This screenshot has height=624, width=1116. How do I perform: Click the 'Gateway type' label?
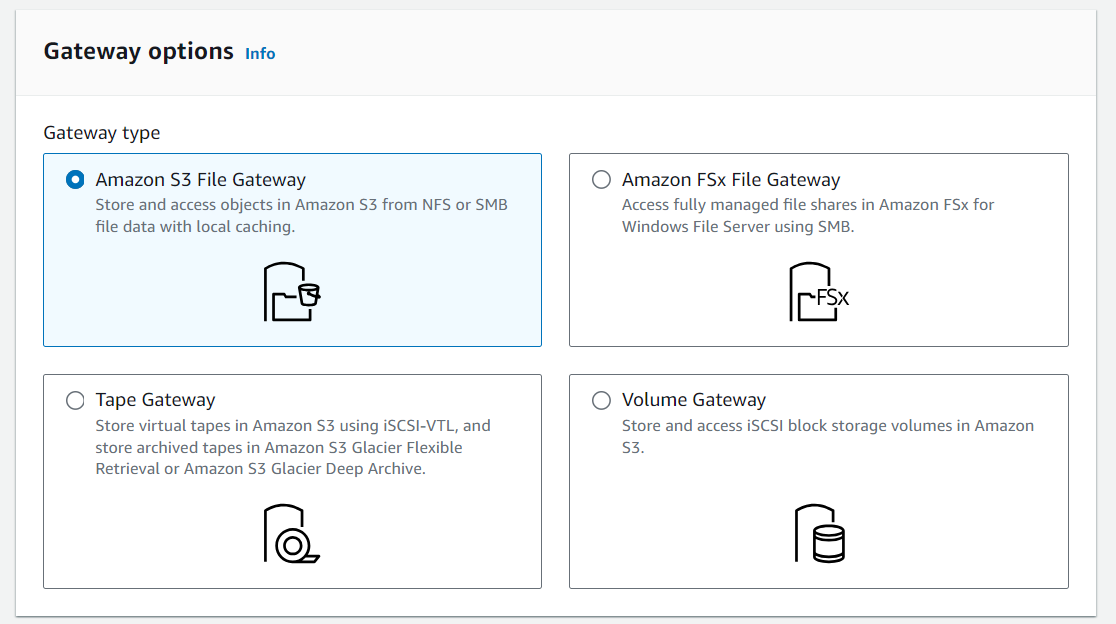102,132
